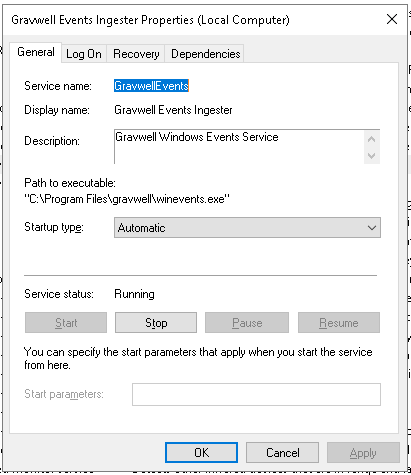
Task: Click the winevents.exe executable path text
Action: [x=127, y=199]
